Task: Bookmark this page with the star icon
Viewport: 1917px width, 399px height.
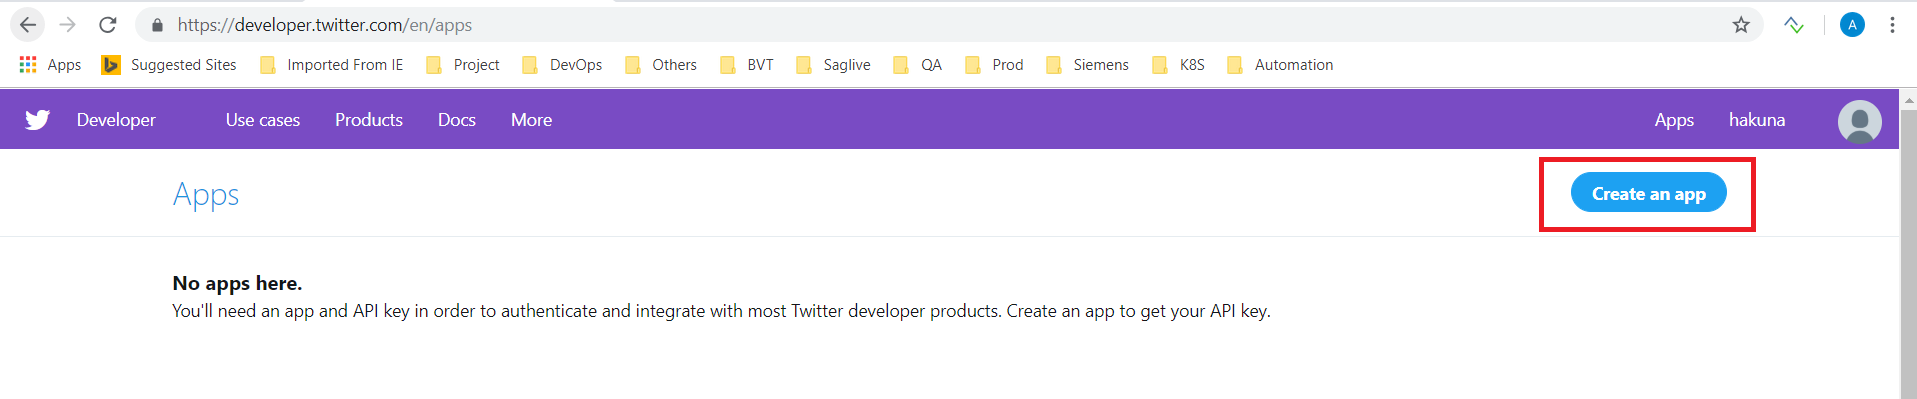Action: point(1741,25)
